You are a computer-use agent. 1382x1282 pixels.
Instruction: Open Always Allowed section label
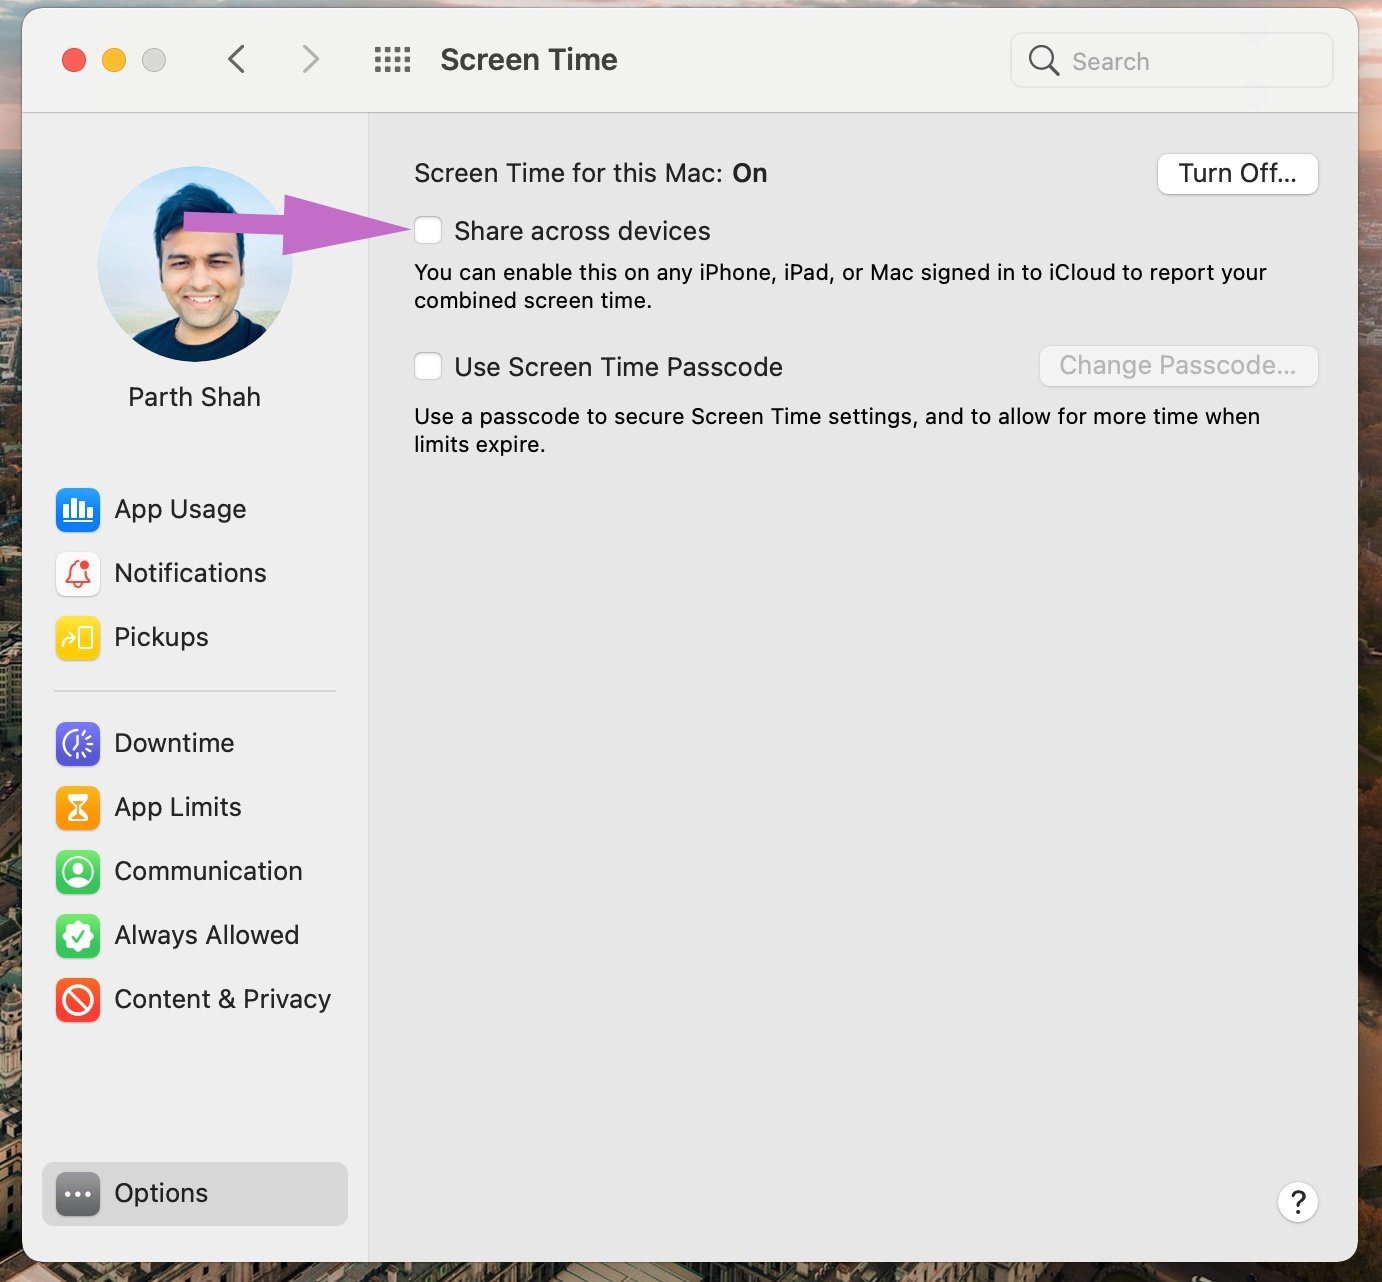tap(207, 936)
